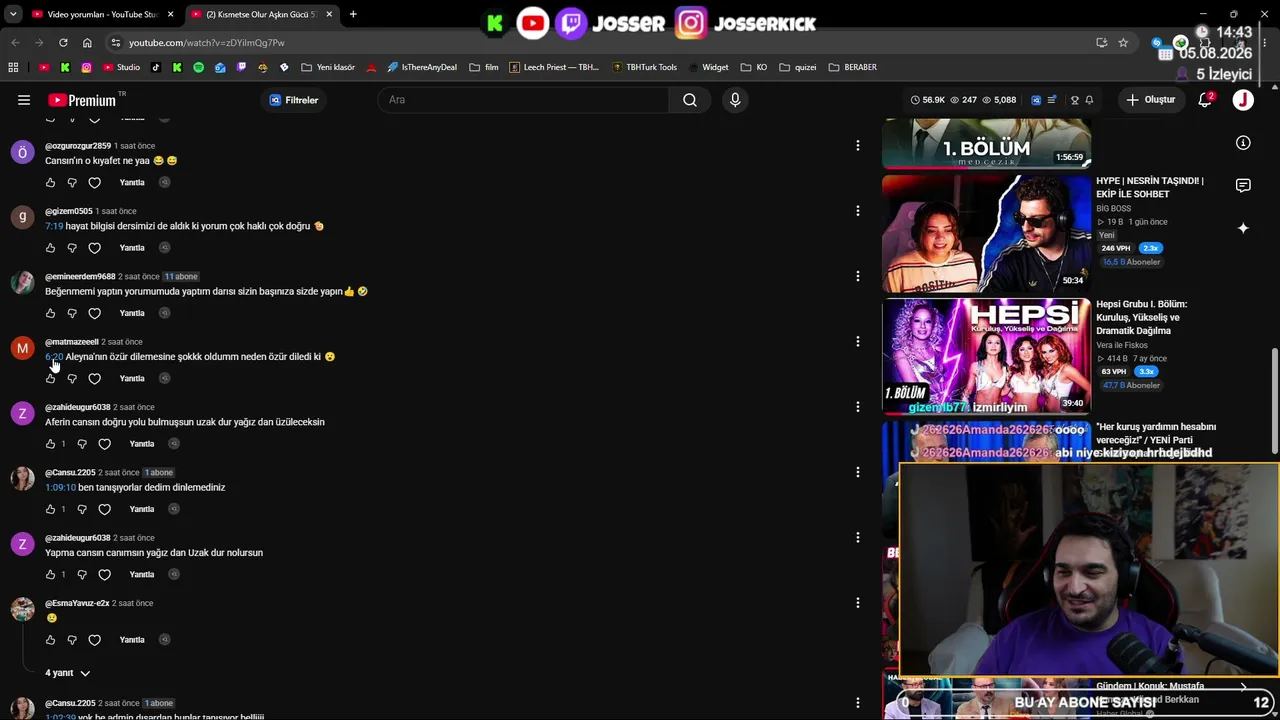Click the "Oluştur" create button
This screenshot has width=1280, height=720.
coord(1151,100)
